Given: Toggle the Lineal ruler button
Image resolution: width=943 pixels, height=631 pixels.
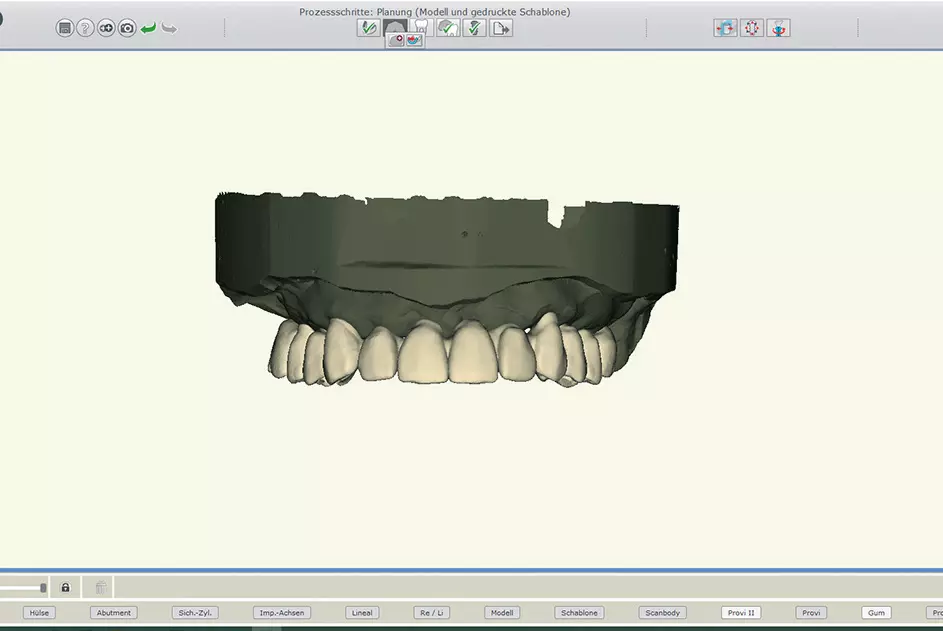Looking at the screenshot, I should [362, 612].
